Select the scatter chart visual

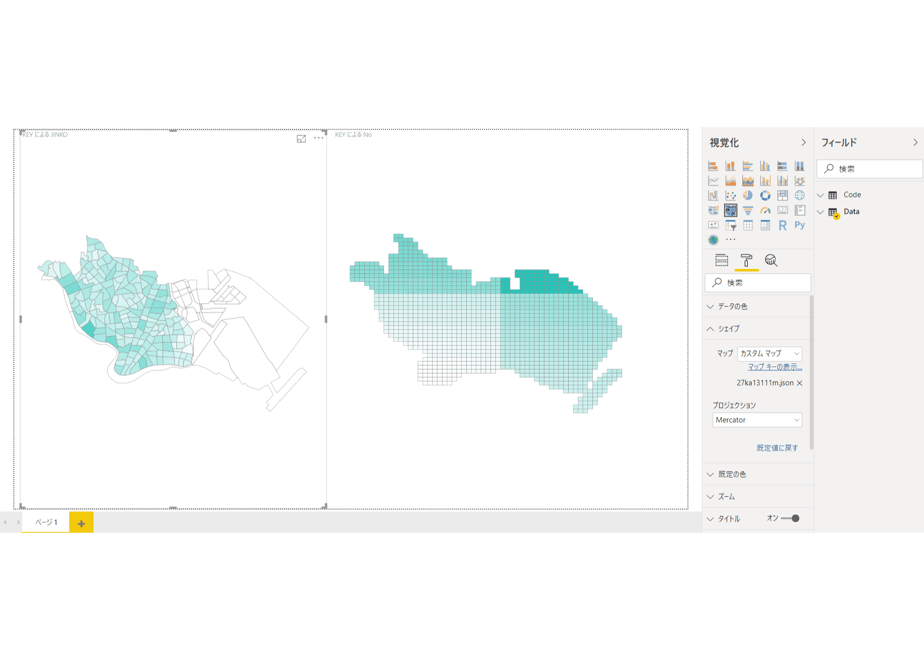pos(730,195)
